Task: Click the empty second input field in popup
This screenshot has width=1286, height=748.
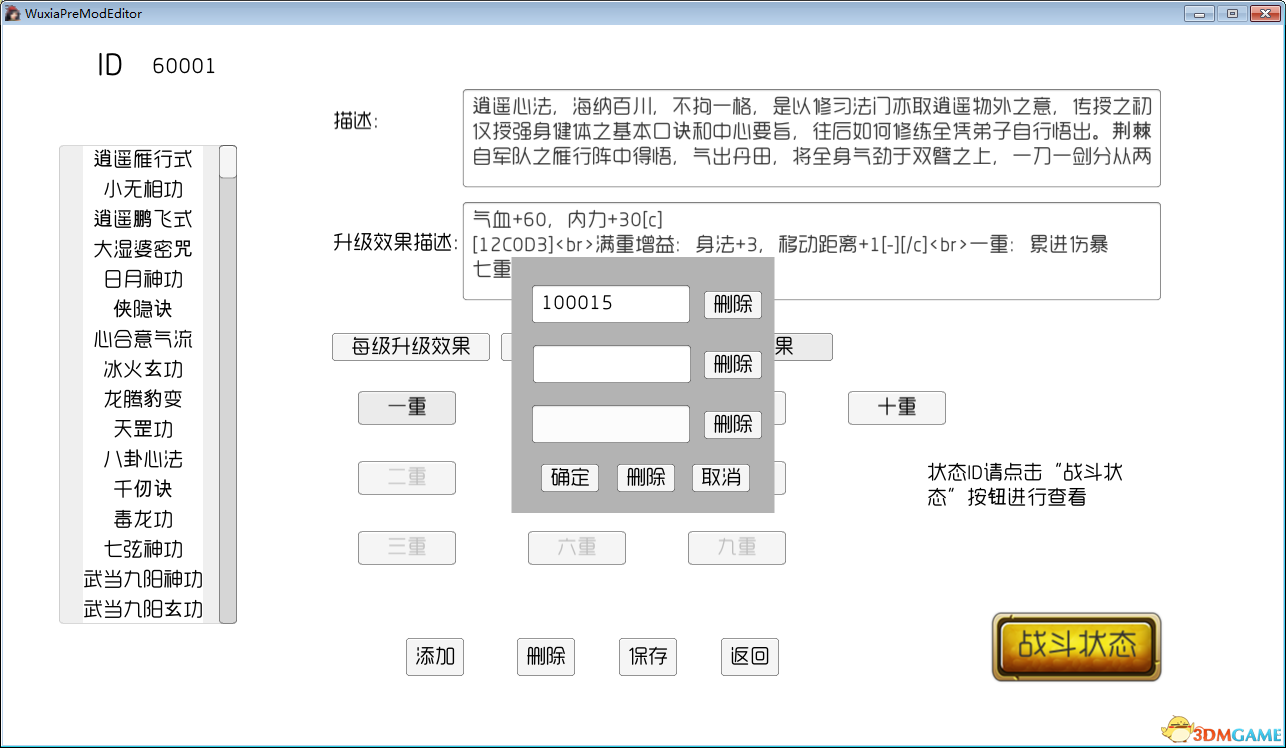Action: click(611, 364)
